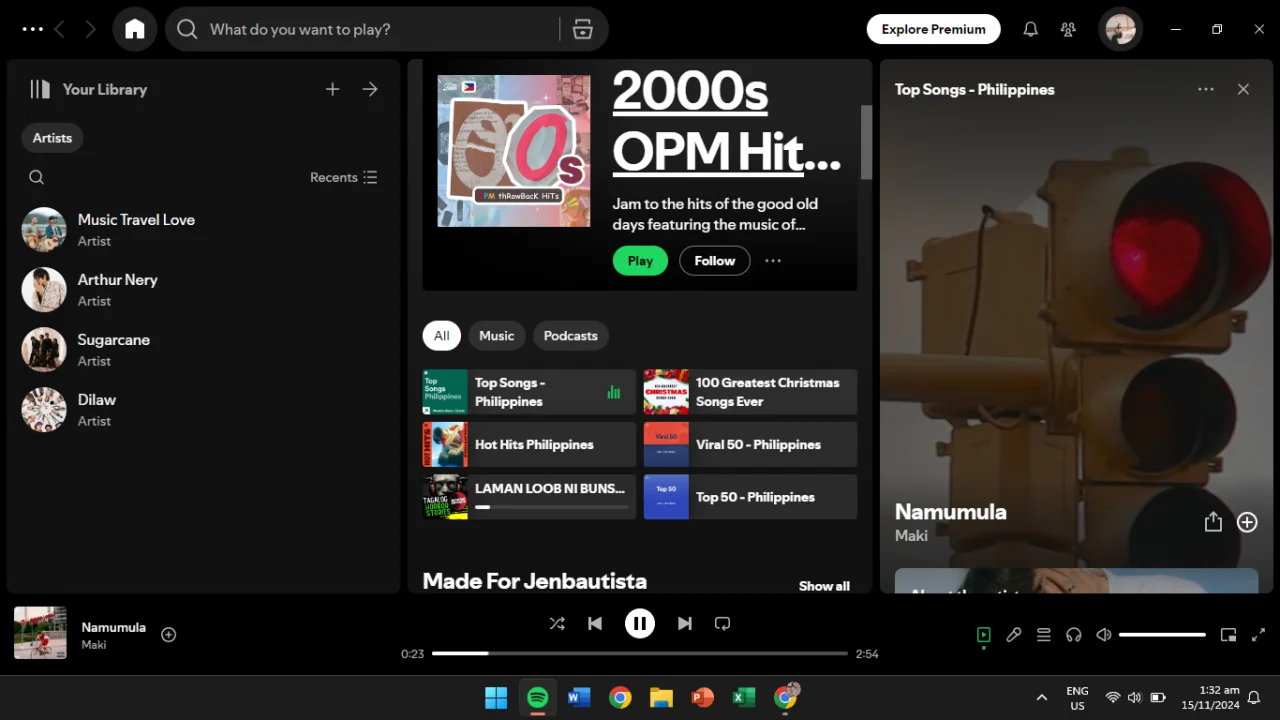Open the Maki artist link in side panel

[911, 536]
